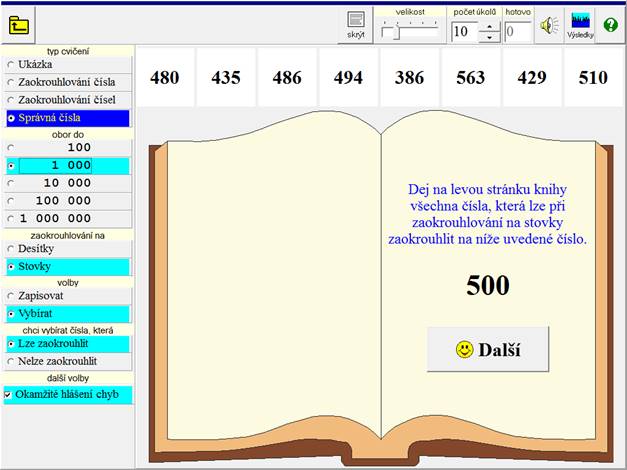Toggle the sound speaker icon
The width and height of the screenshot is (627, 470).
pos(549,25)
